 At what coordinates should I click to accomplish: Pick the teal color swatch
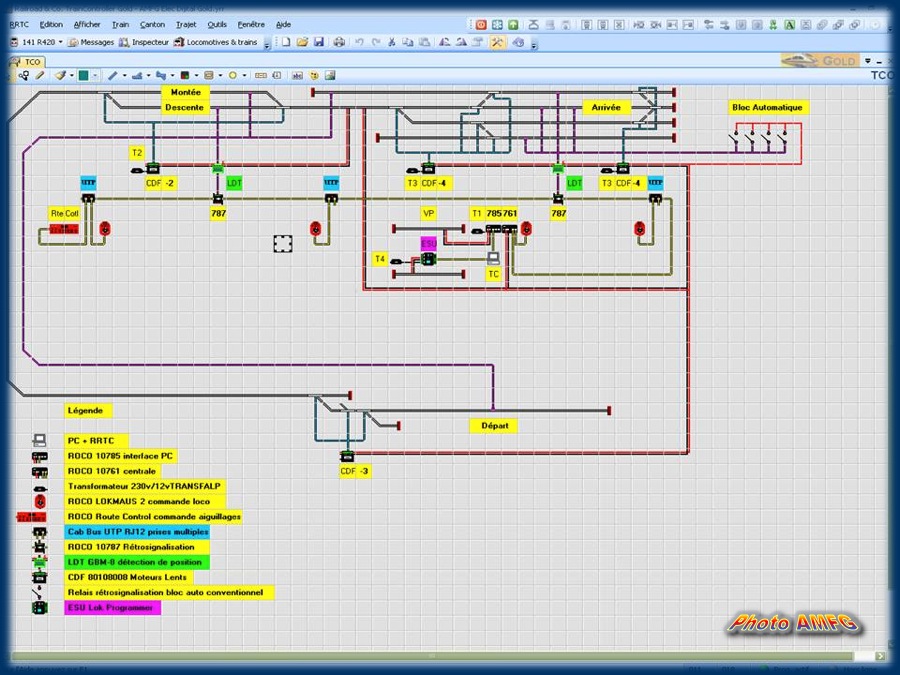83,75
